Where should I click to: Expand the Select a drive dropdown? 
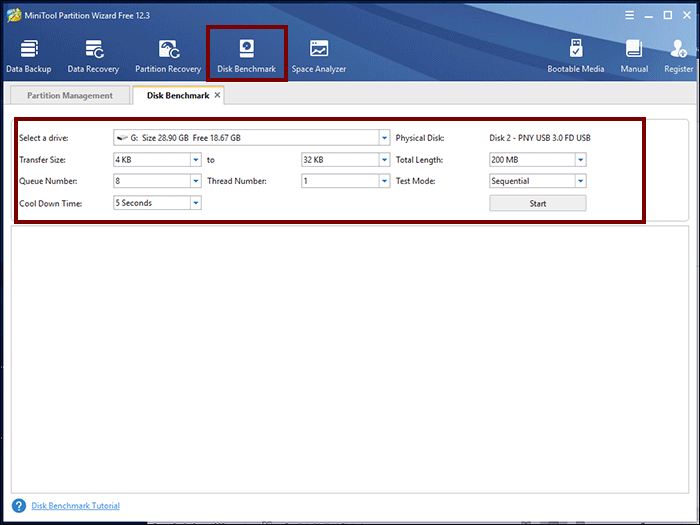(x=384, y=138)
